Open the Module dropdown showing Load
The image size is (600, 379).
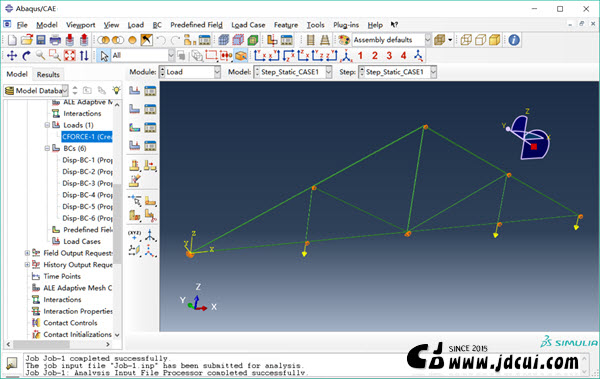point(190,72)
